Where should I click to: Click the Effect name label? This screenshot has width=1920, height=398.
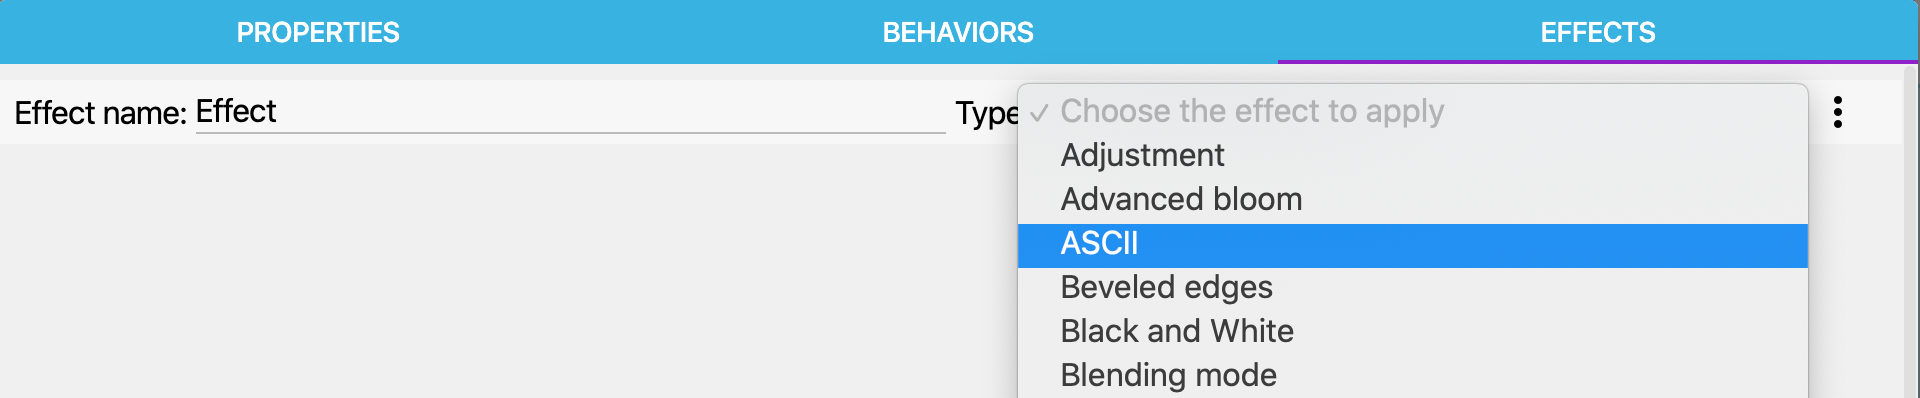point(100,113)
